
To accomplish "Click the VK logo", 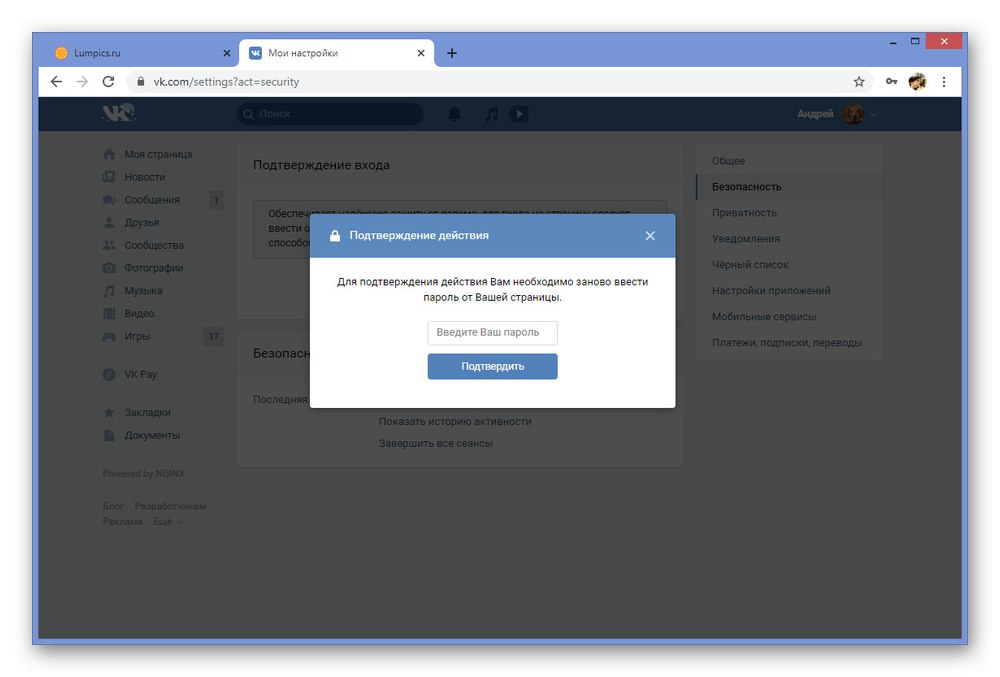I will 119,113.
